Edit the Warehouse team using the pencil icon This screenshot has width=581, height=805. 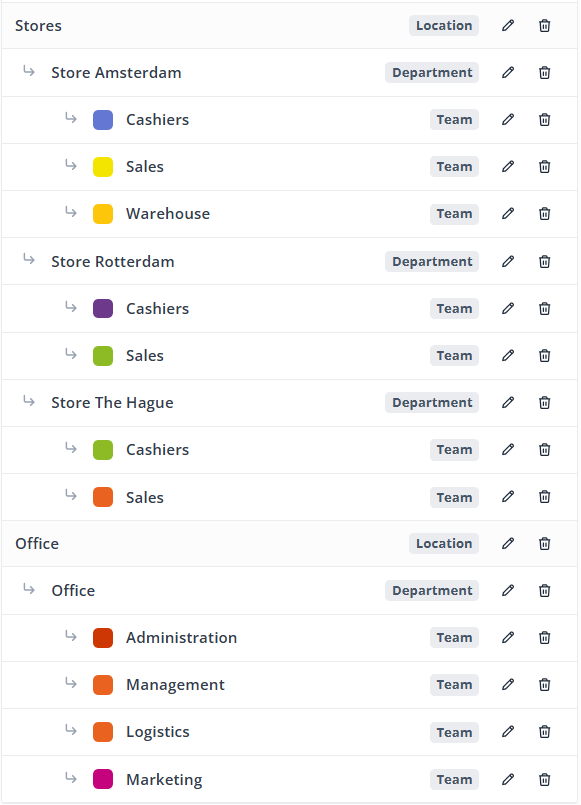coord(508,213)
